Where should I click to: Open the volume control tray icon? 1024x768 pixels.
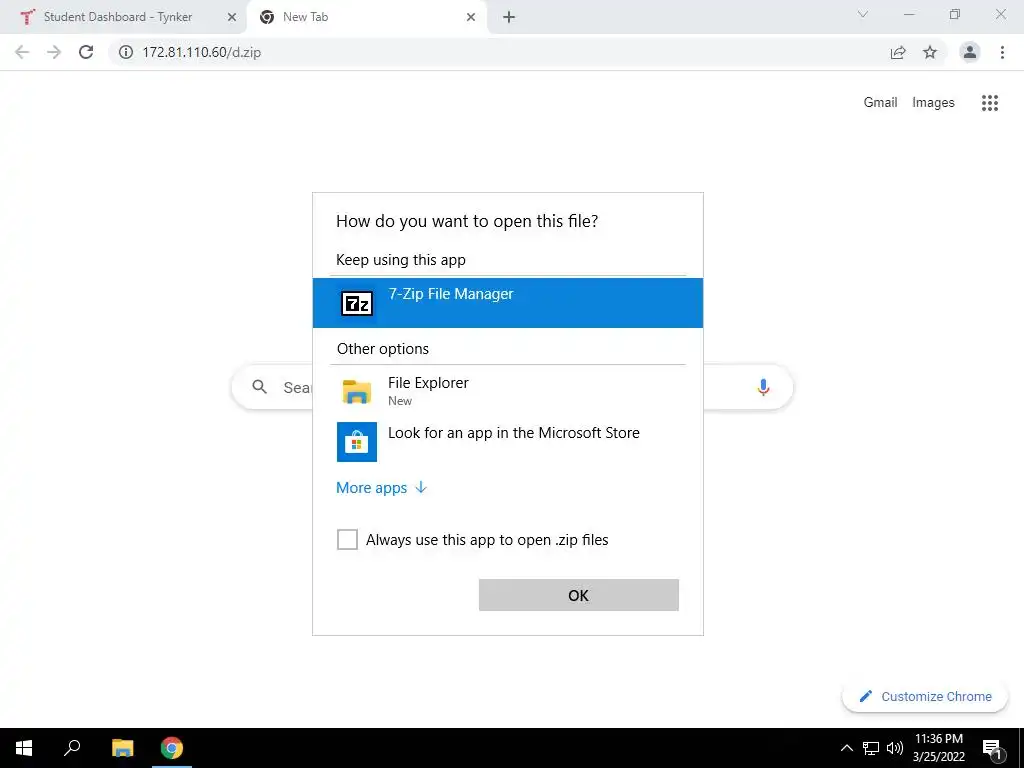tap(895, 748)
